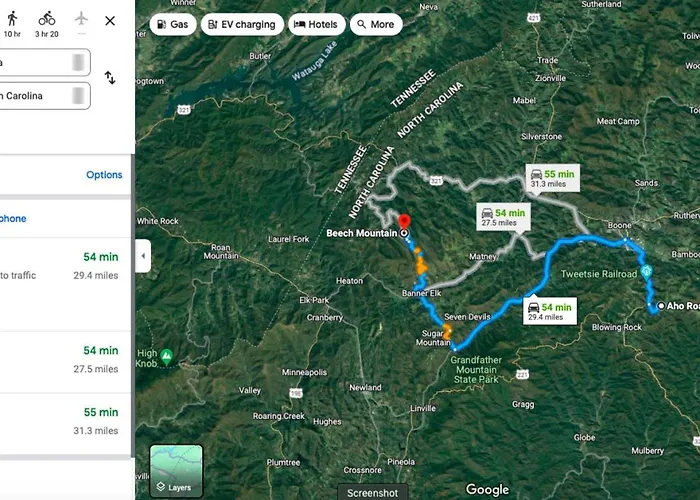The width and height of the screenshot is (700, 500).
Task: Click the side panel scrollbar
Action: 133,305
